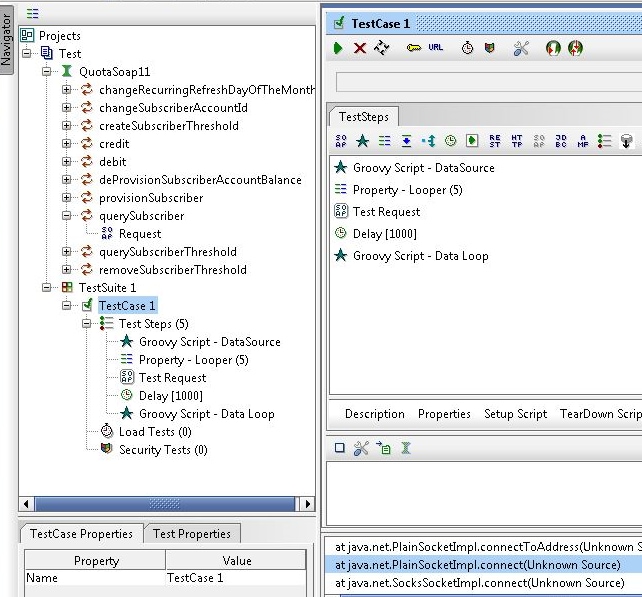Expand querySubscriberThreshold node

pyautogui.click(x=66, y=251)
